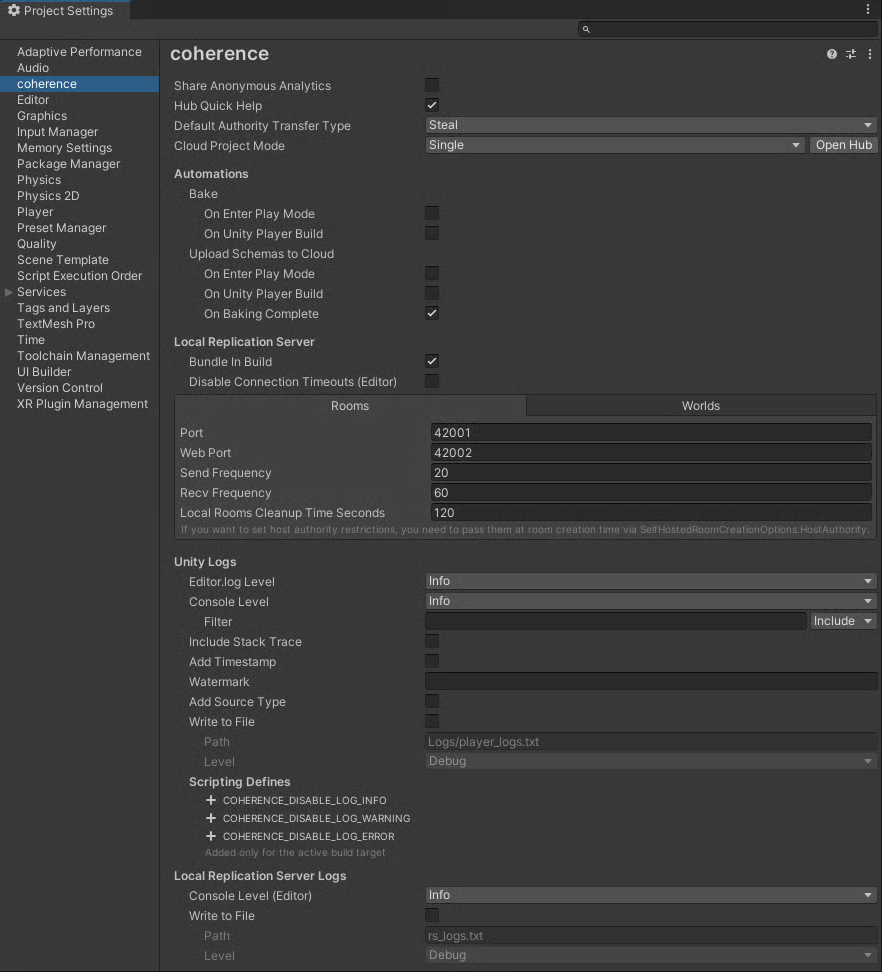Click plus icon next to COHERENCE_DISABLE_LOG_INFO
Image resolution: width=882 pixels, height=972 pixels.
pos(211,801)
